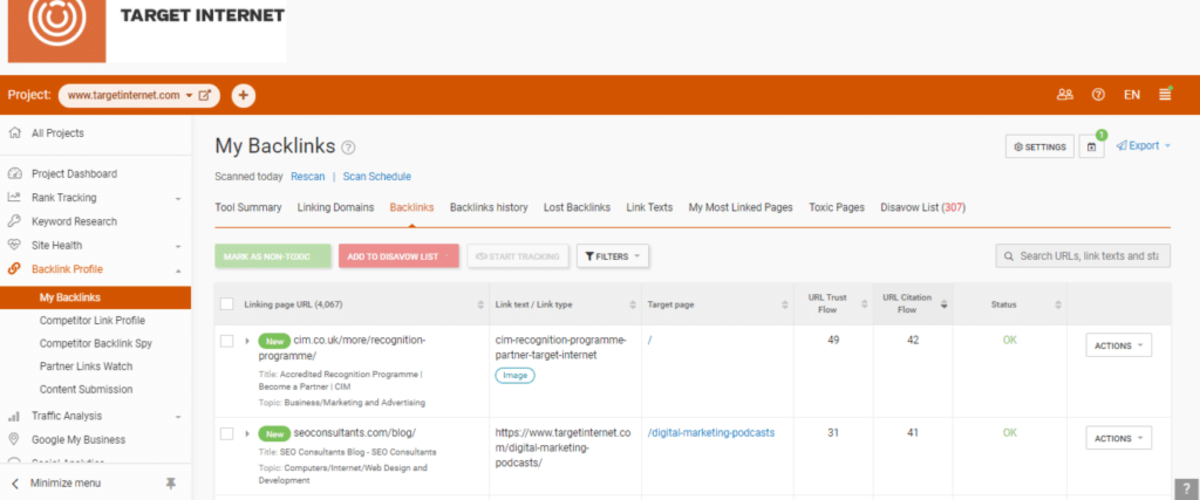Click the Scan Schedule link
1200x500 pixels.
click(x=377, y=177)
